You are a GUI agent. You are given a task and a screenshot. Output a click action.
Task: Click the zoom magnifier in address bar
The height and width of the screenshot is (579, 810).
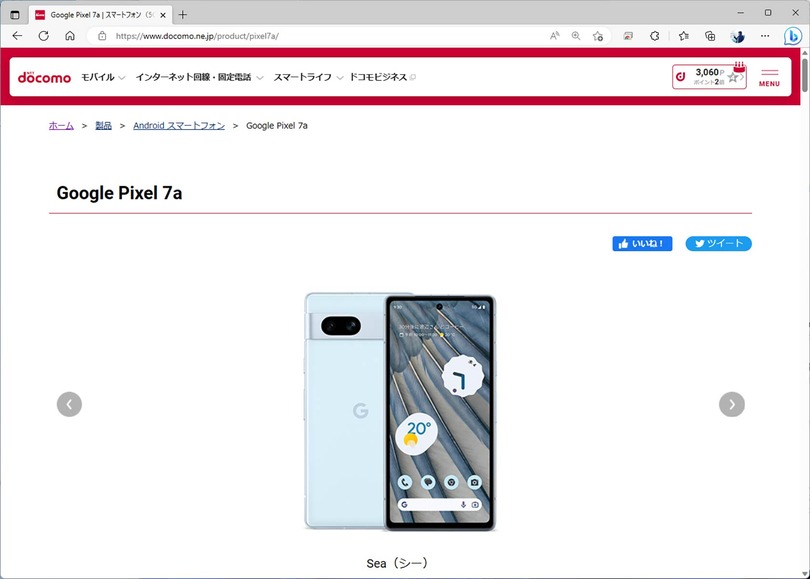click(x=576, y=35)
